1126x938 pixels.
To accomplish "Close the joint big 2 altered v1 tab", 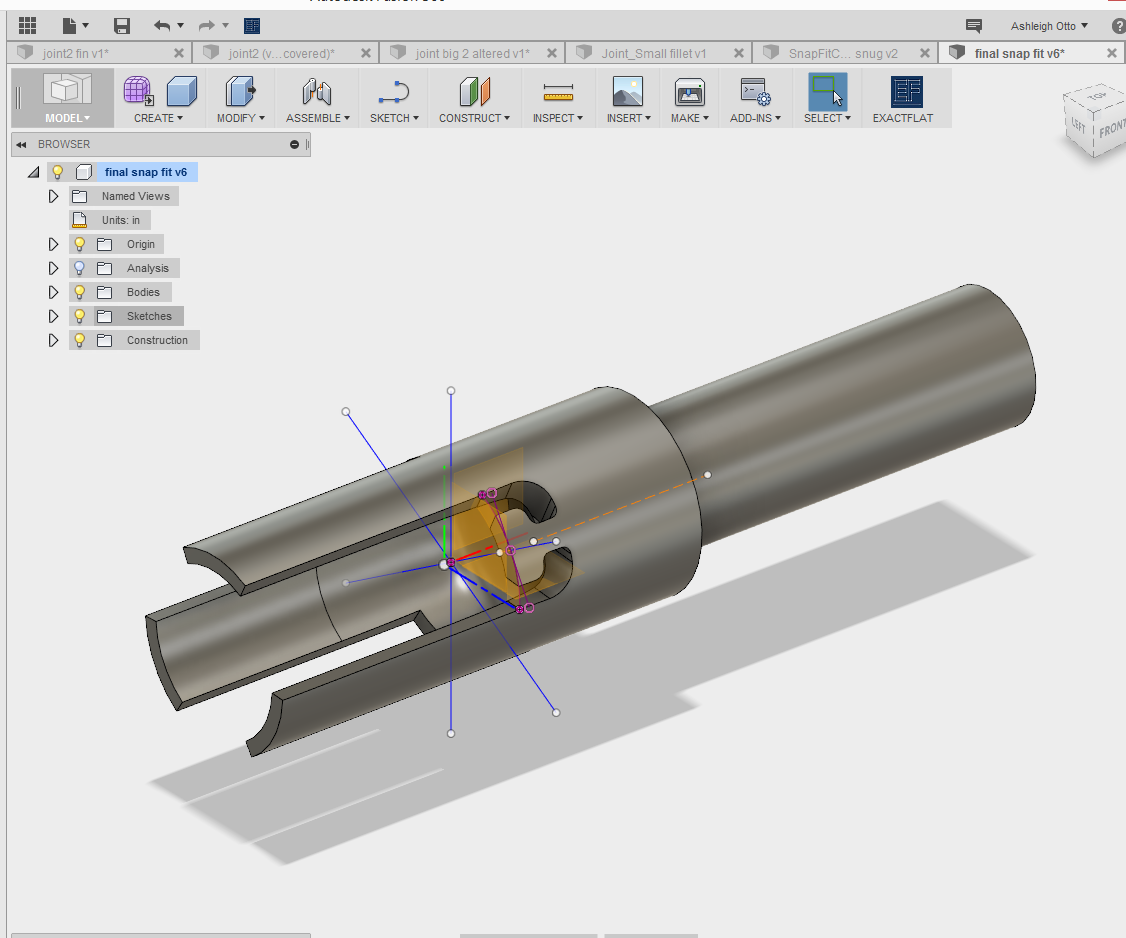I will click(552, 53).
